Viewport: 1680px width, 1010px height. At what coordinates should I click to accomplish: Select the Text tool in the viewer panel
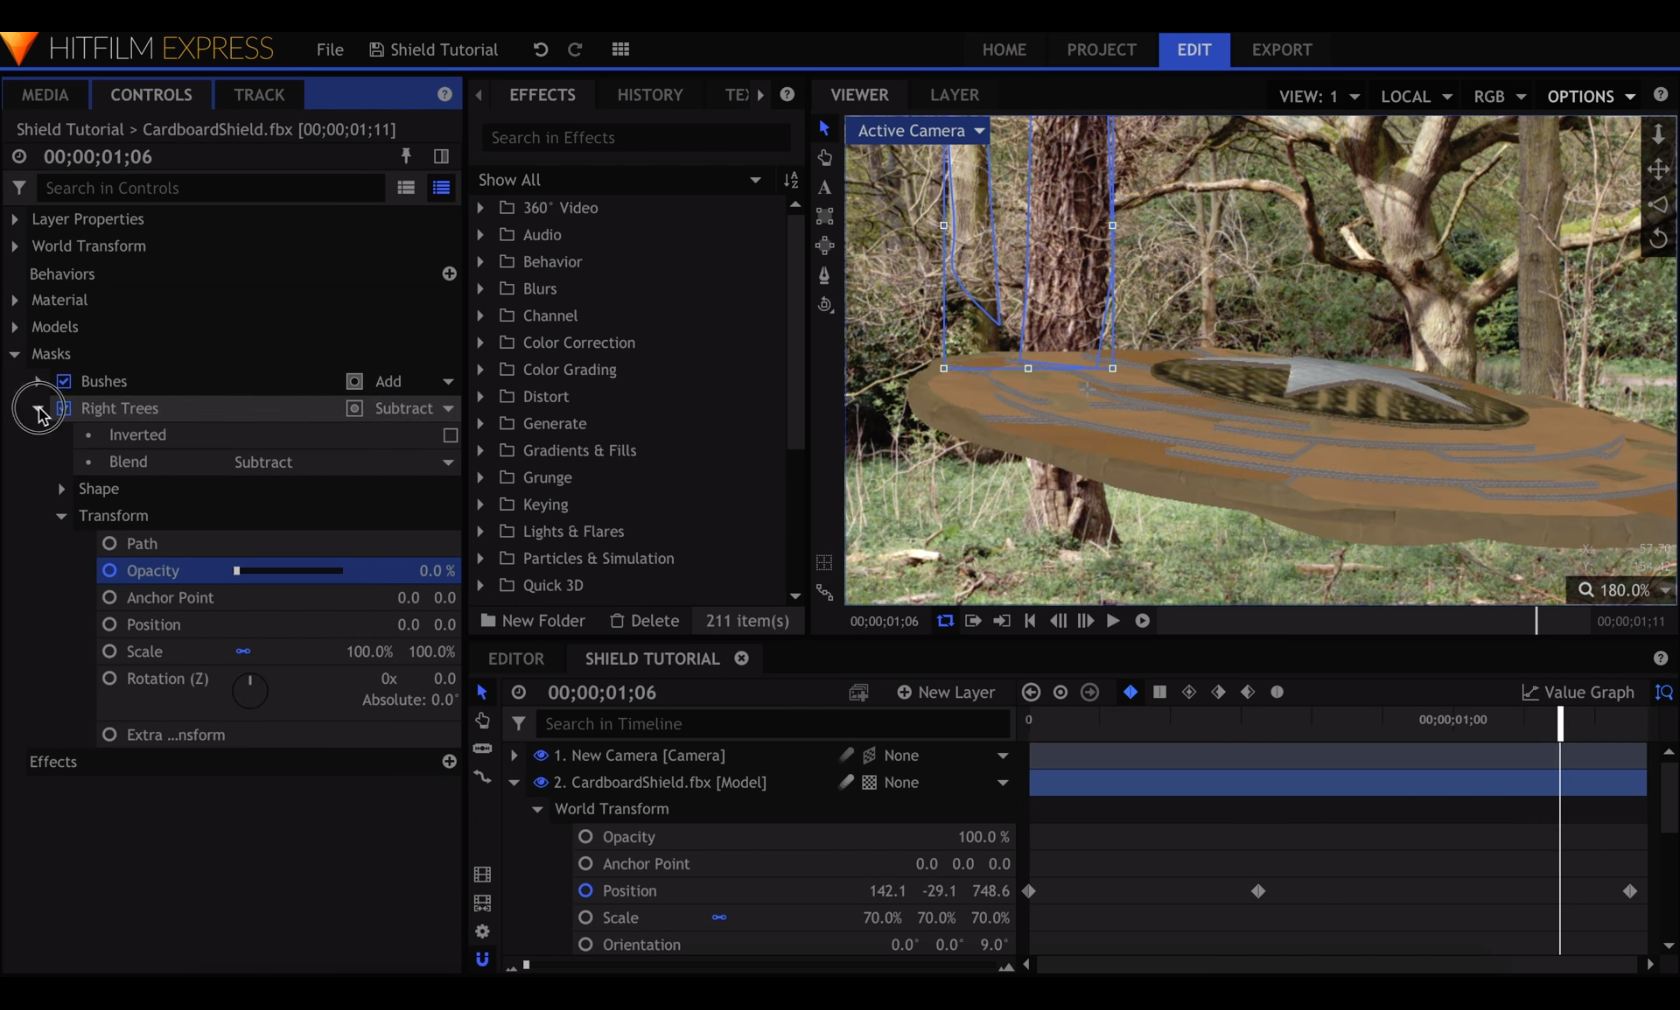(x=823, y=187)
